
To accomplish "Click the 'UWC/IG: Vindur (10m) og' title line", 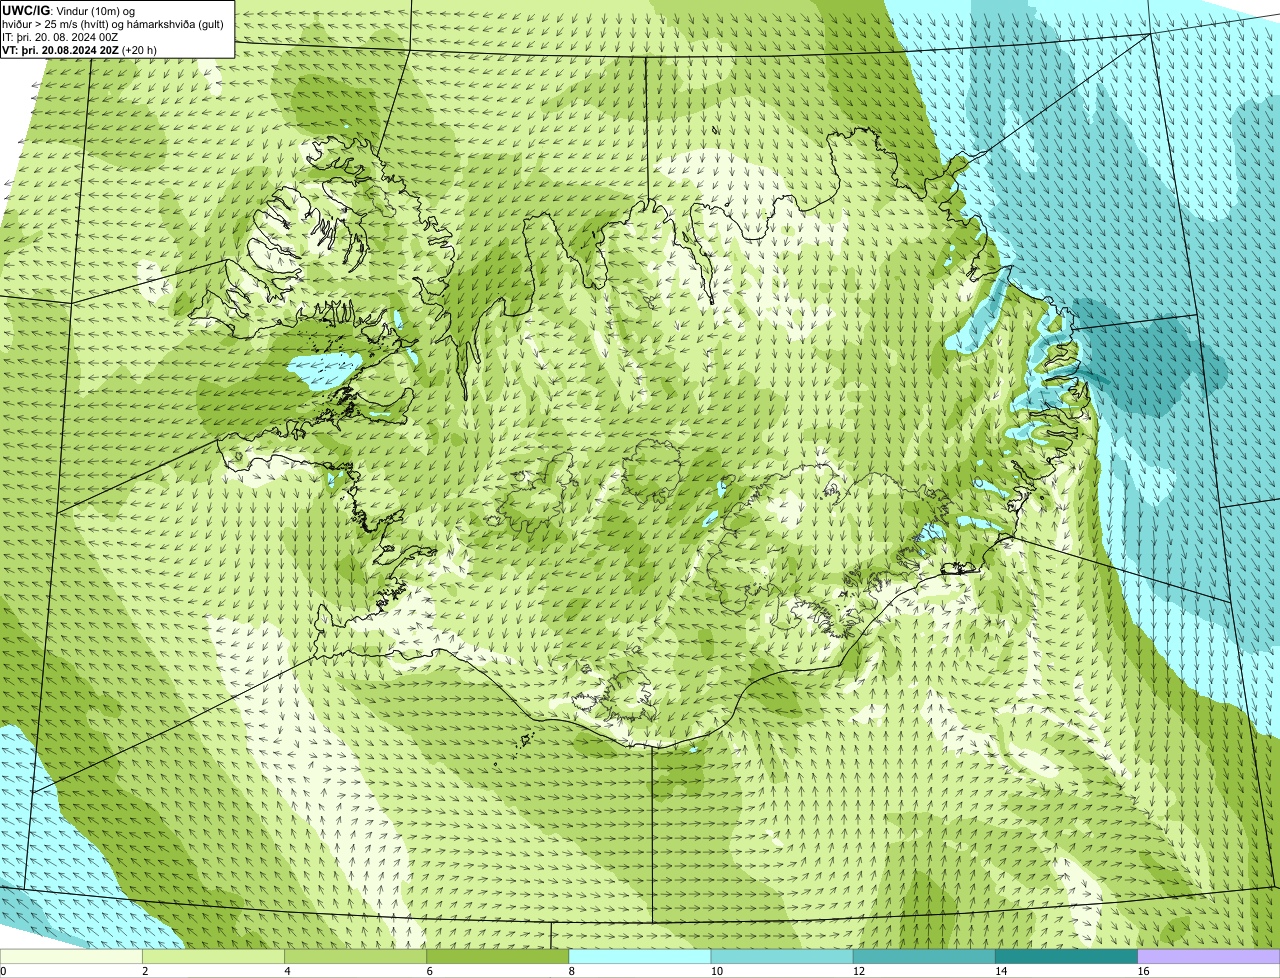I will click(x=69, y=10).
